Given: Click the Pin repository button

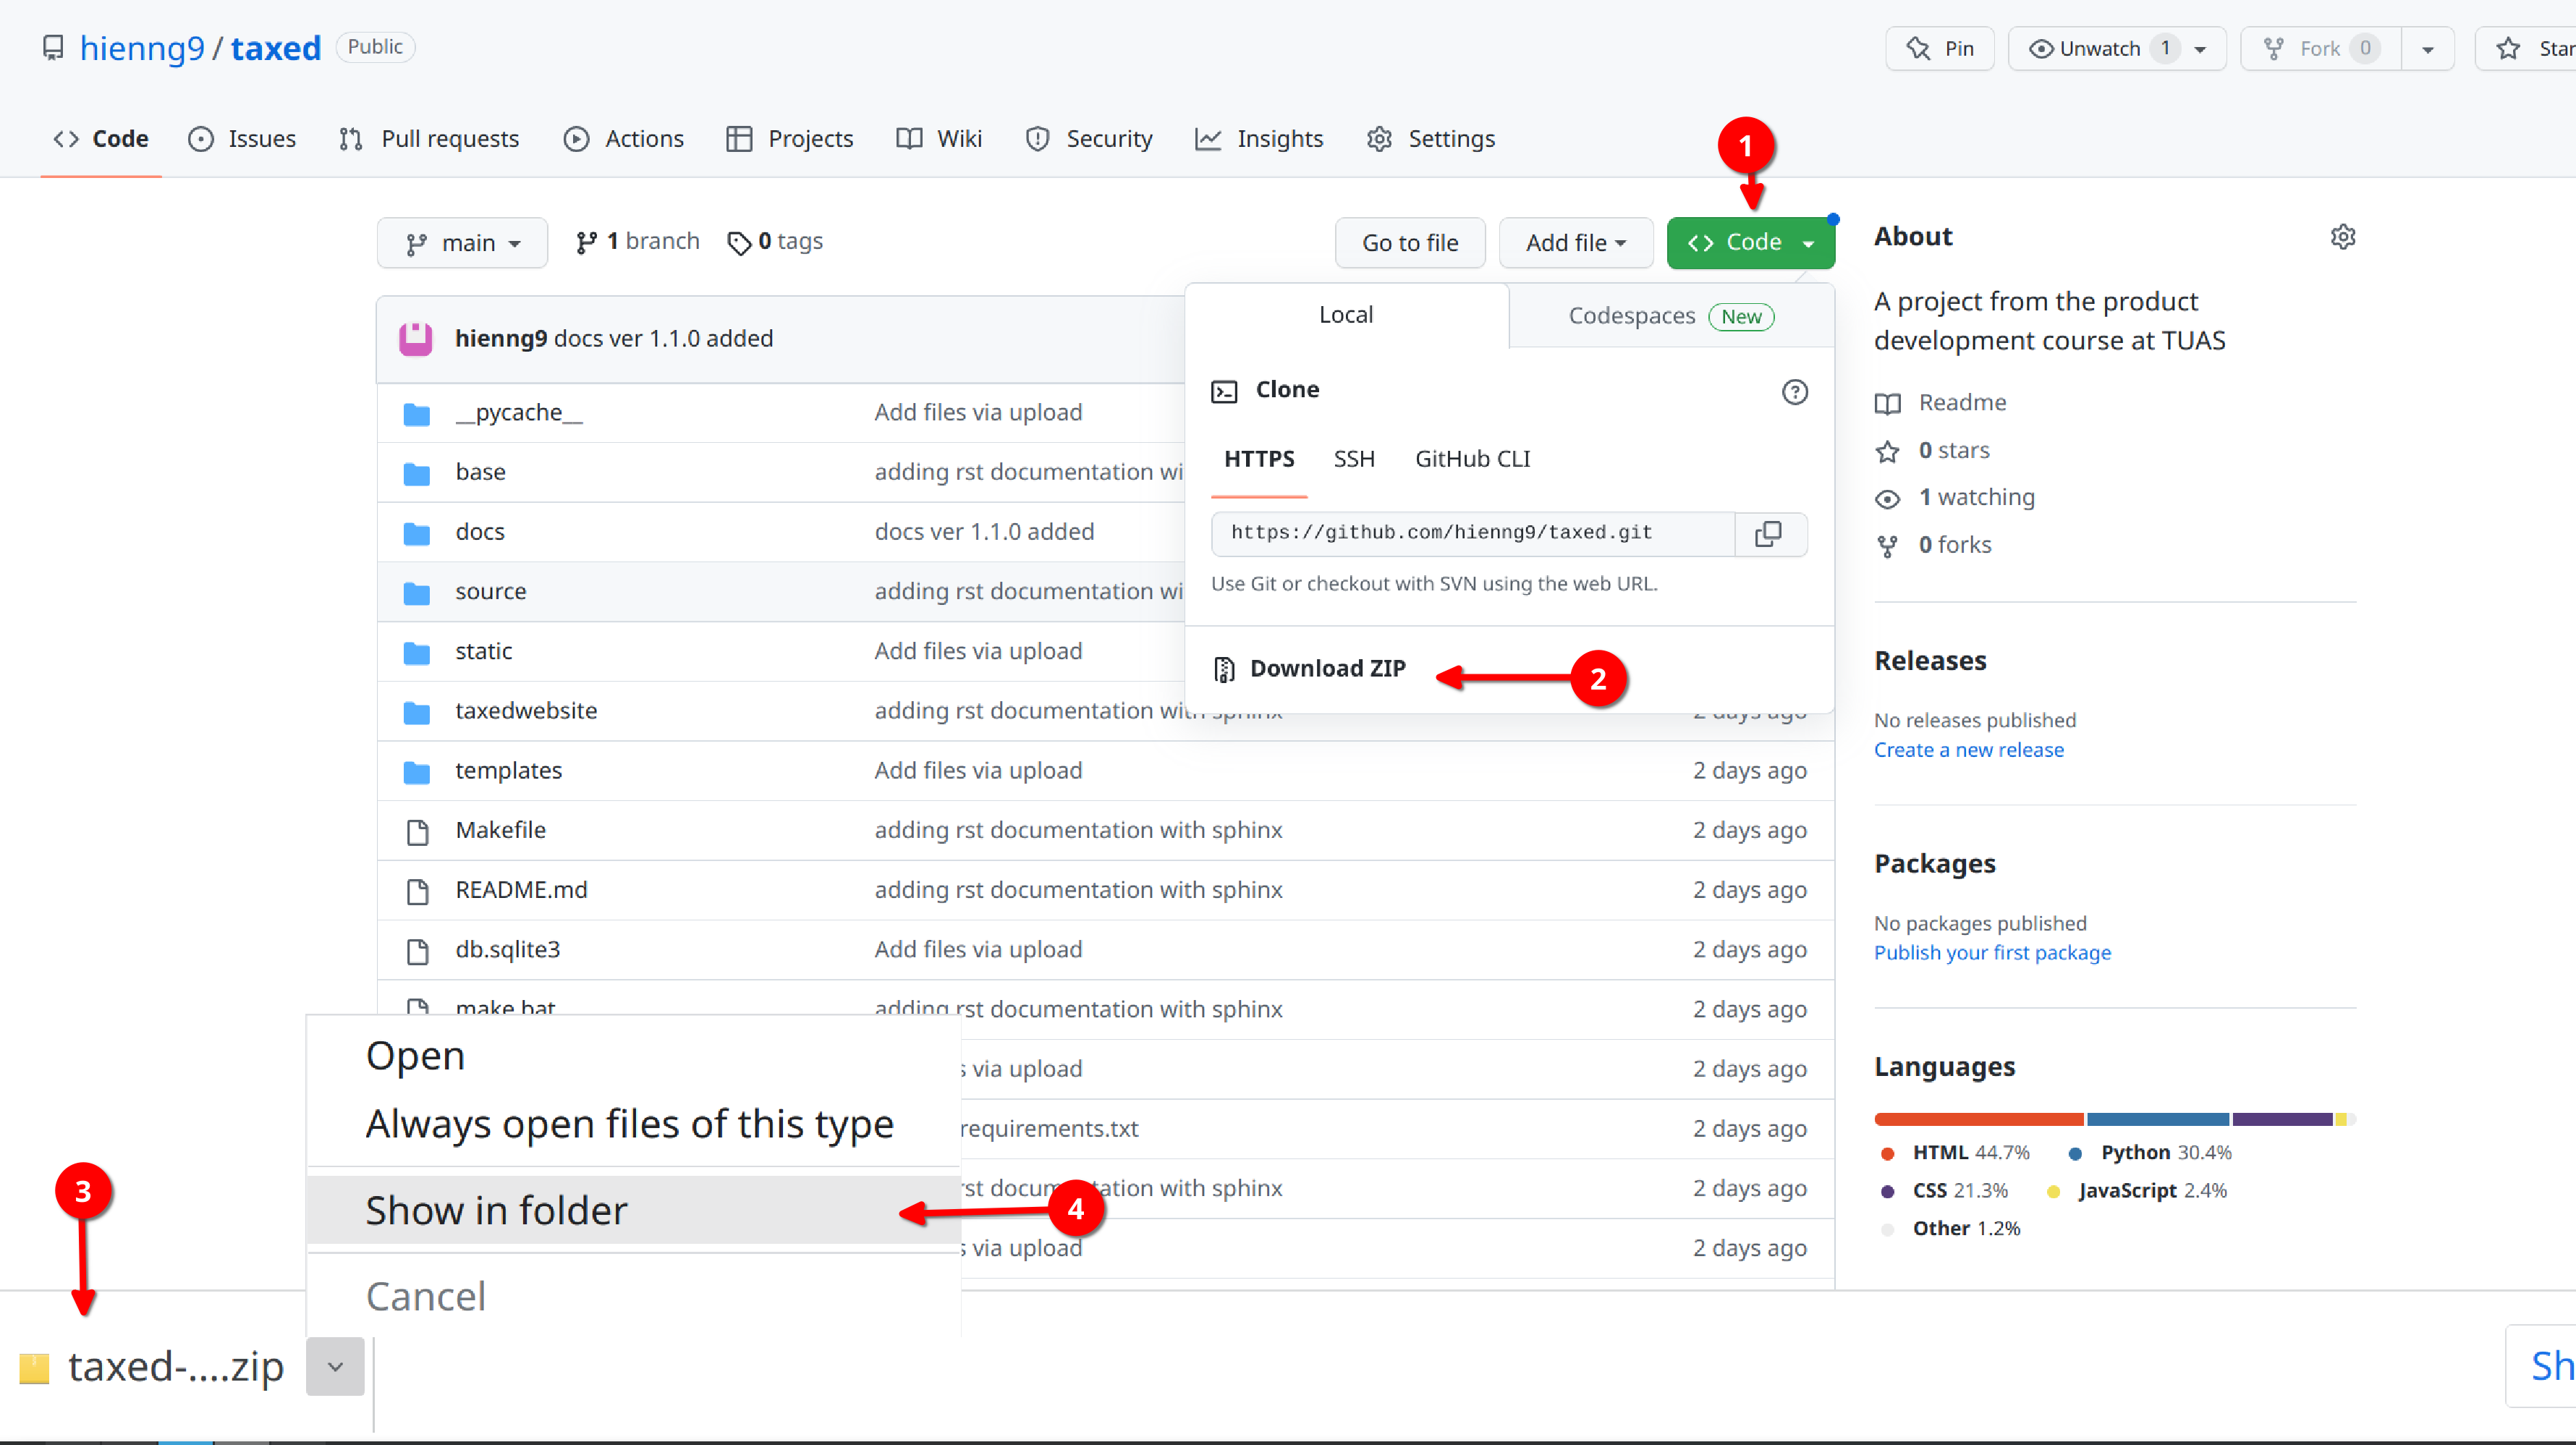Looking at the screenshot, I should (x=1939, y=48).
